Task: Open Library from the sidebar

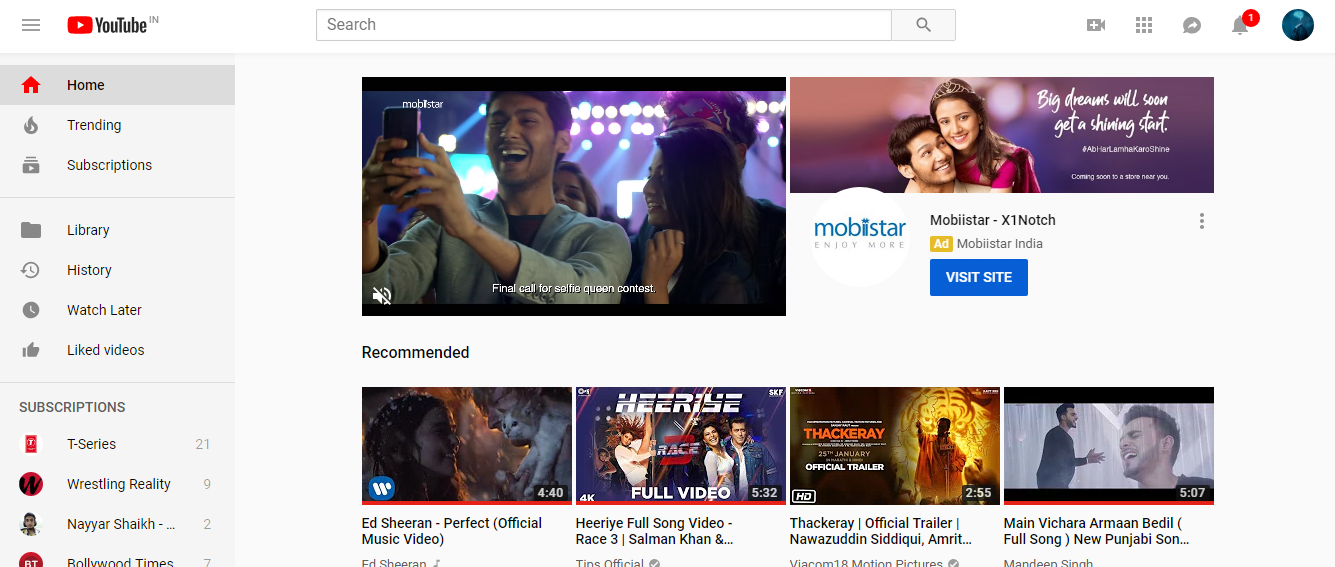Action: point(117,230)
